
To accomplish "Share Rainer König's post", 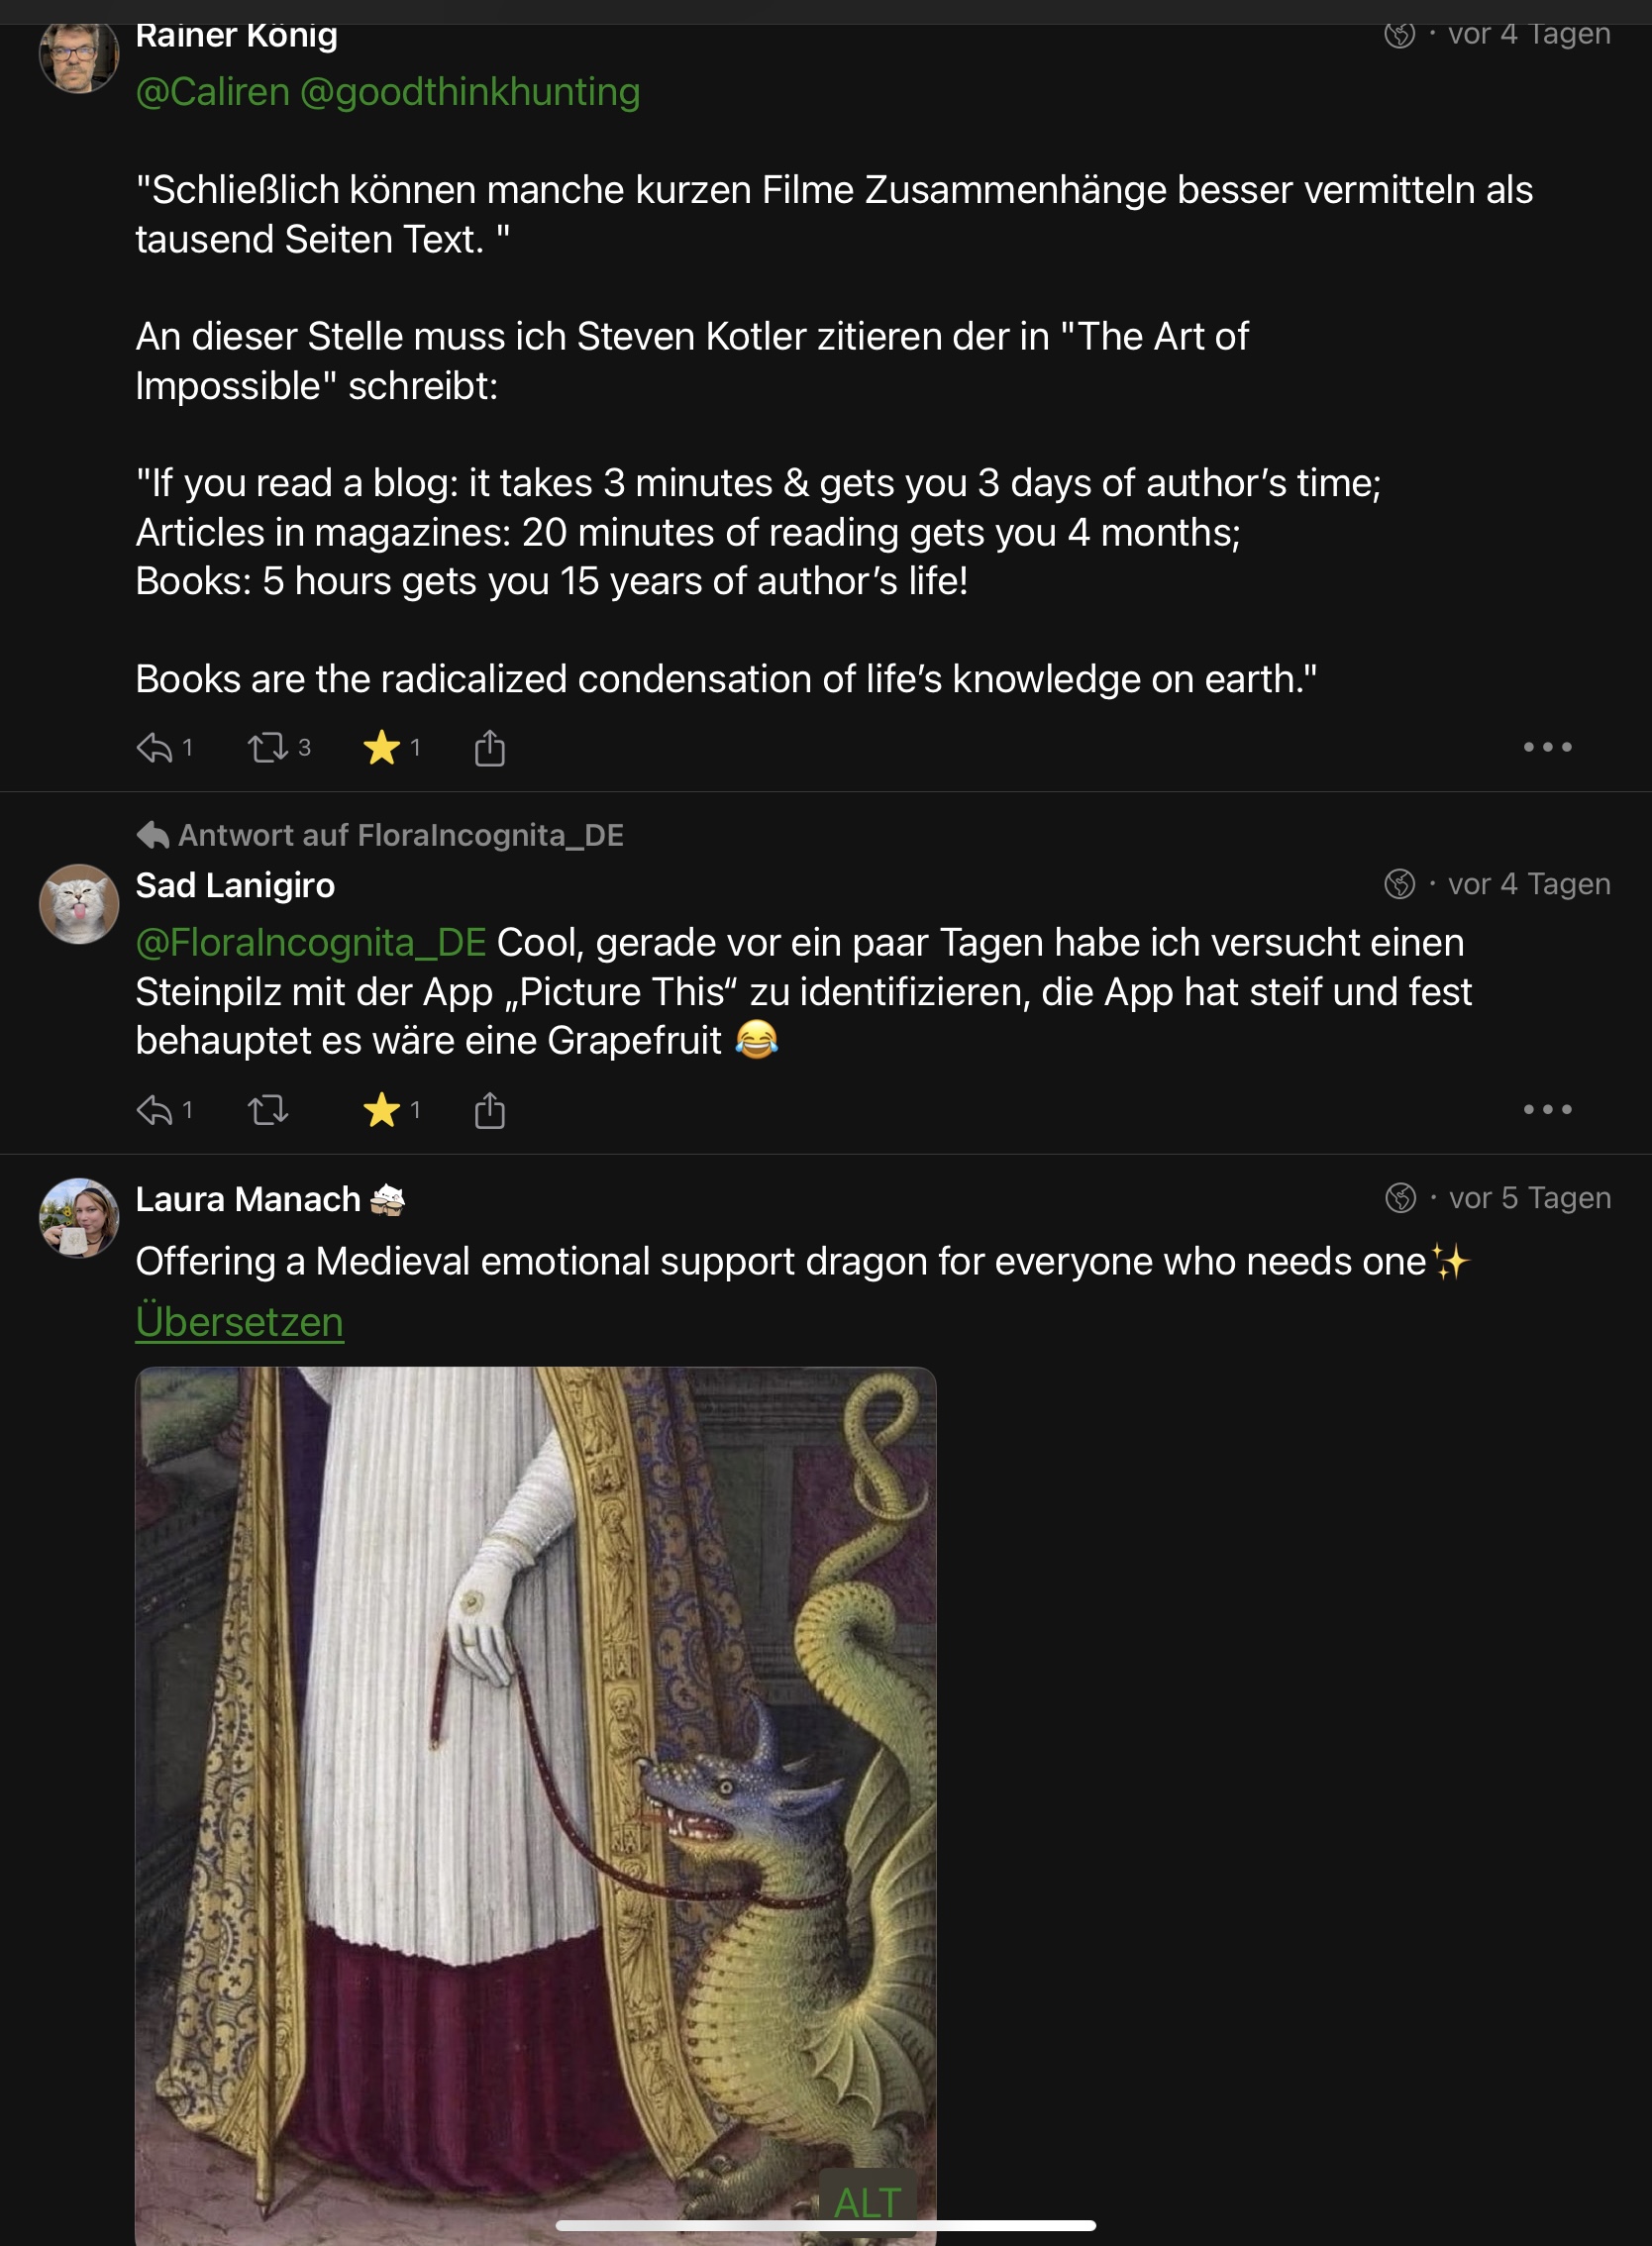I will (489, 748).
